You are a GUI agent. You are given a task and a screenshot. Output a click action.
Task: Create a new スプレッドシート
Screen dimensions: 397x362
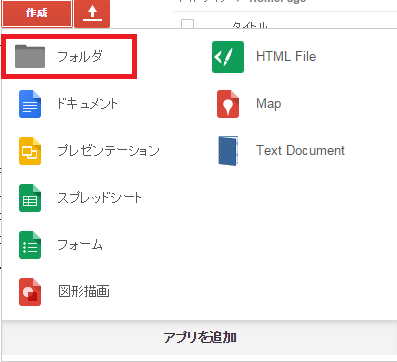[x=100, y=198]
